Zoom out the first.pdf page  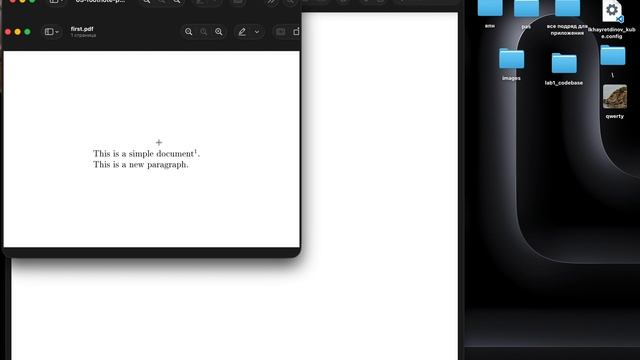(x=188, y=32)
